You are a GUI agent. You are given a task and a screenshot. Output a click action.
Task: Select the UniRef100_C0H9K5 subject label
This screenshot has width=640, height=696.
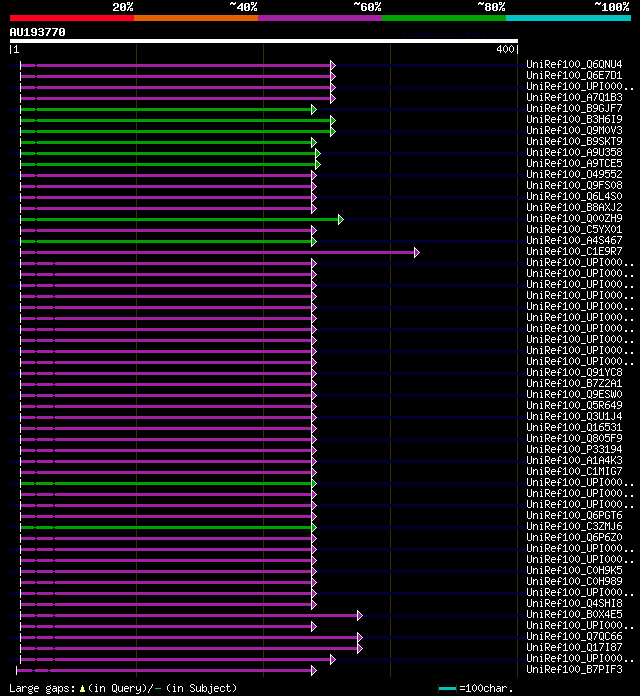(x=574, y=570)
